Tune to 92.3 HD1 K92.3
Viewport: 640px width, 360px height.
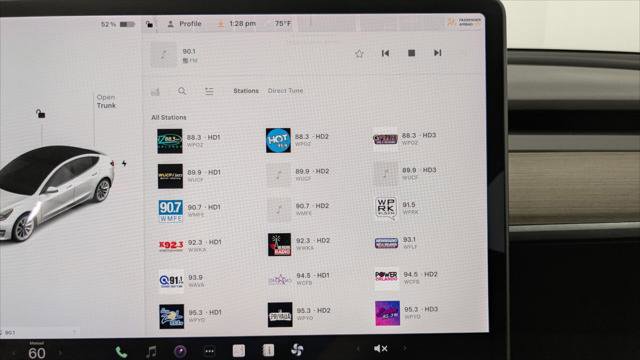pos(191,245)
